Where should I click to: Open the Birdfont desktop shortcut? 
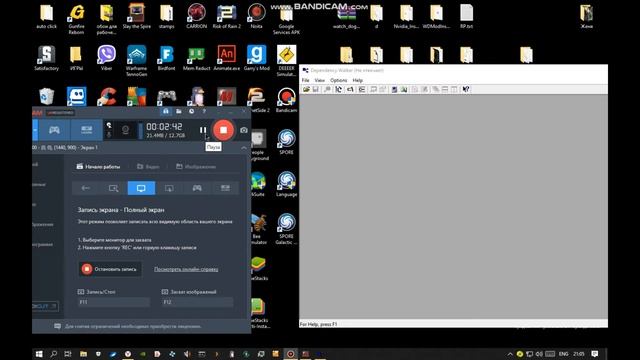coord(166,58)
